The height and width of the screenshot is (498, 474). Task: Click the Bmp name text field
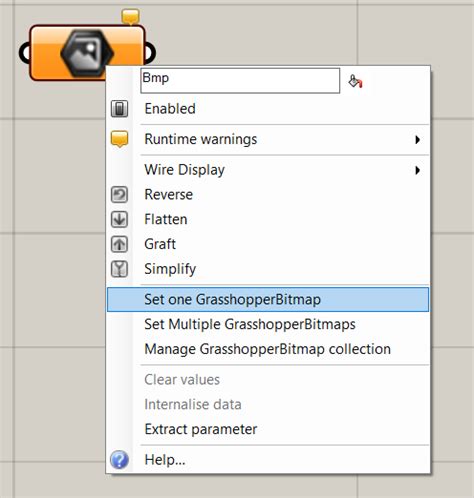(240, 81)
